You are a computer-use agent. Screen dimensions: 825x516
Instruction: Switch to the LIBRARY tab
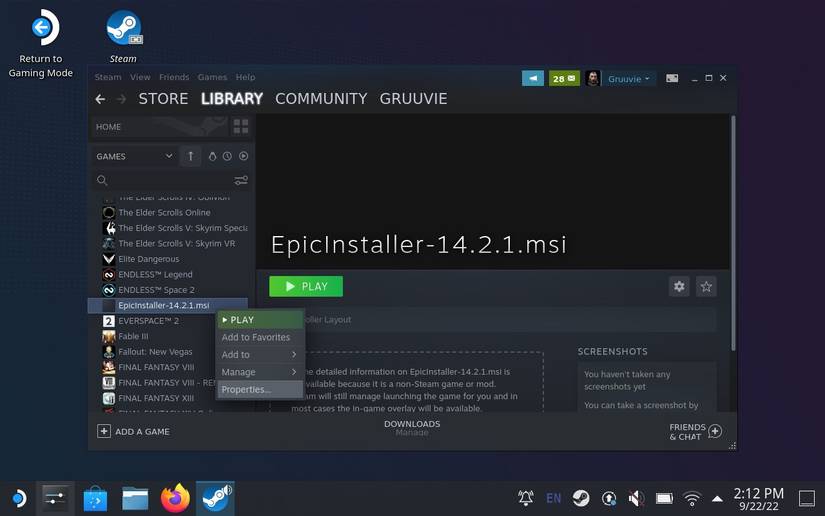tap(232, 99)
